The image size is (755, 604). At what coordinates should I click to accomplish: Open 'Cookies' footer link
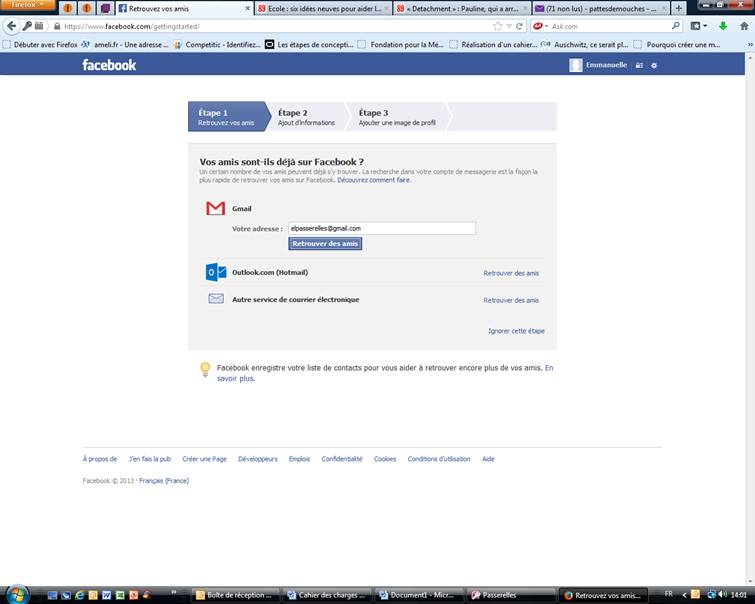click(385, 459)
